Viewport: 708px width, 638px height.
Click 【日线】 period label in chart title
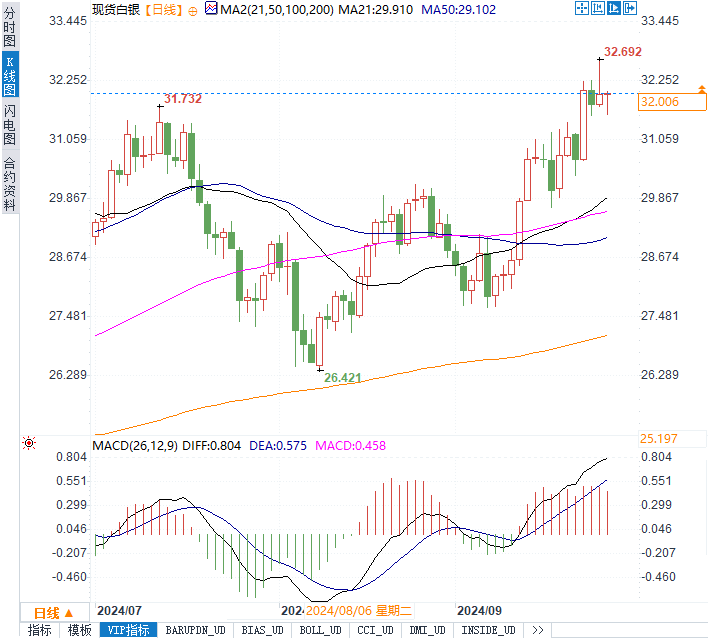coord(162,9)
